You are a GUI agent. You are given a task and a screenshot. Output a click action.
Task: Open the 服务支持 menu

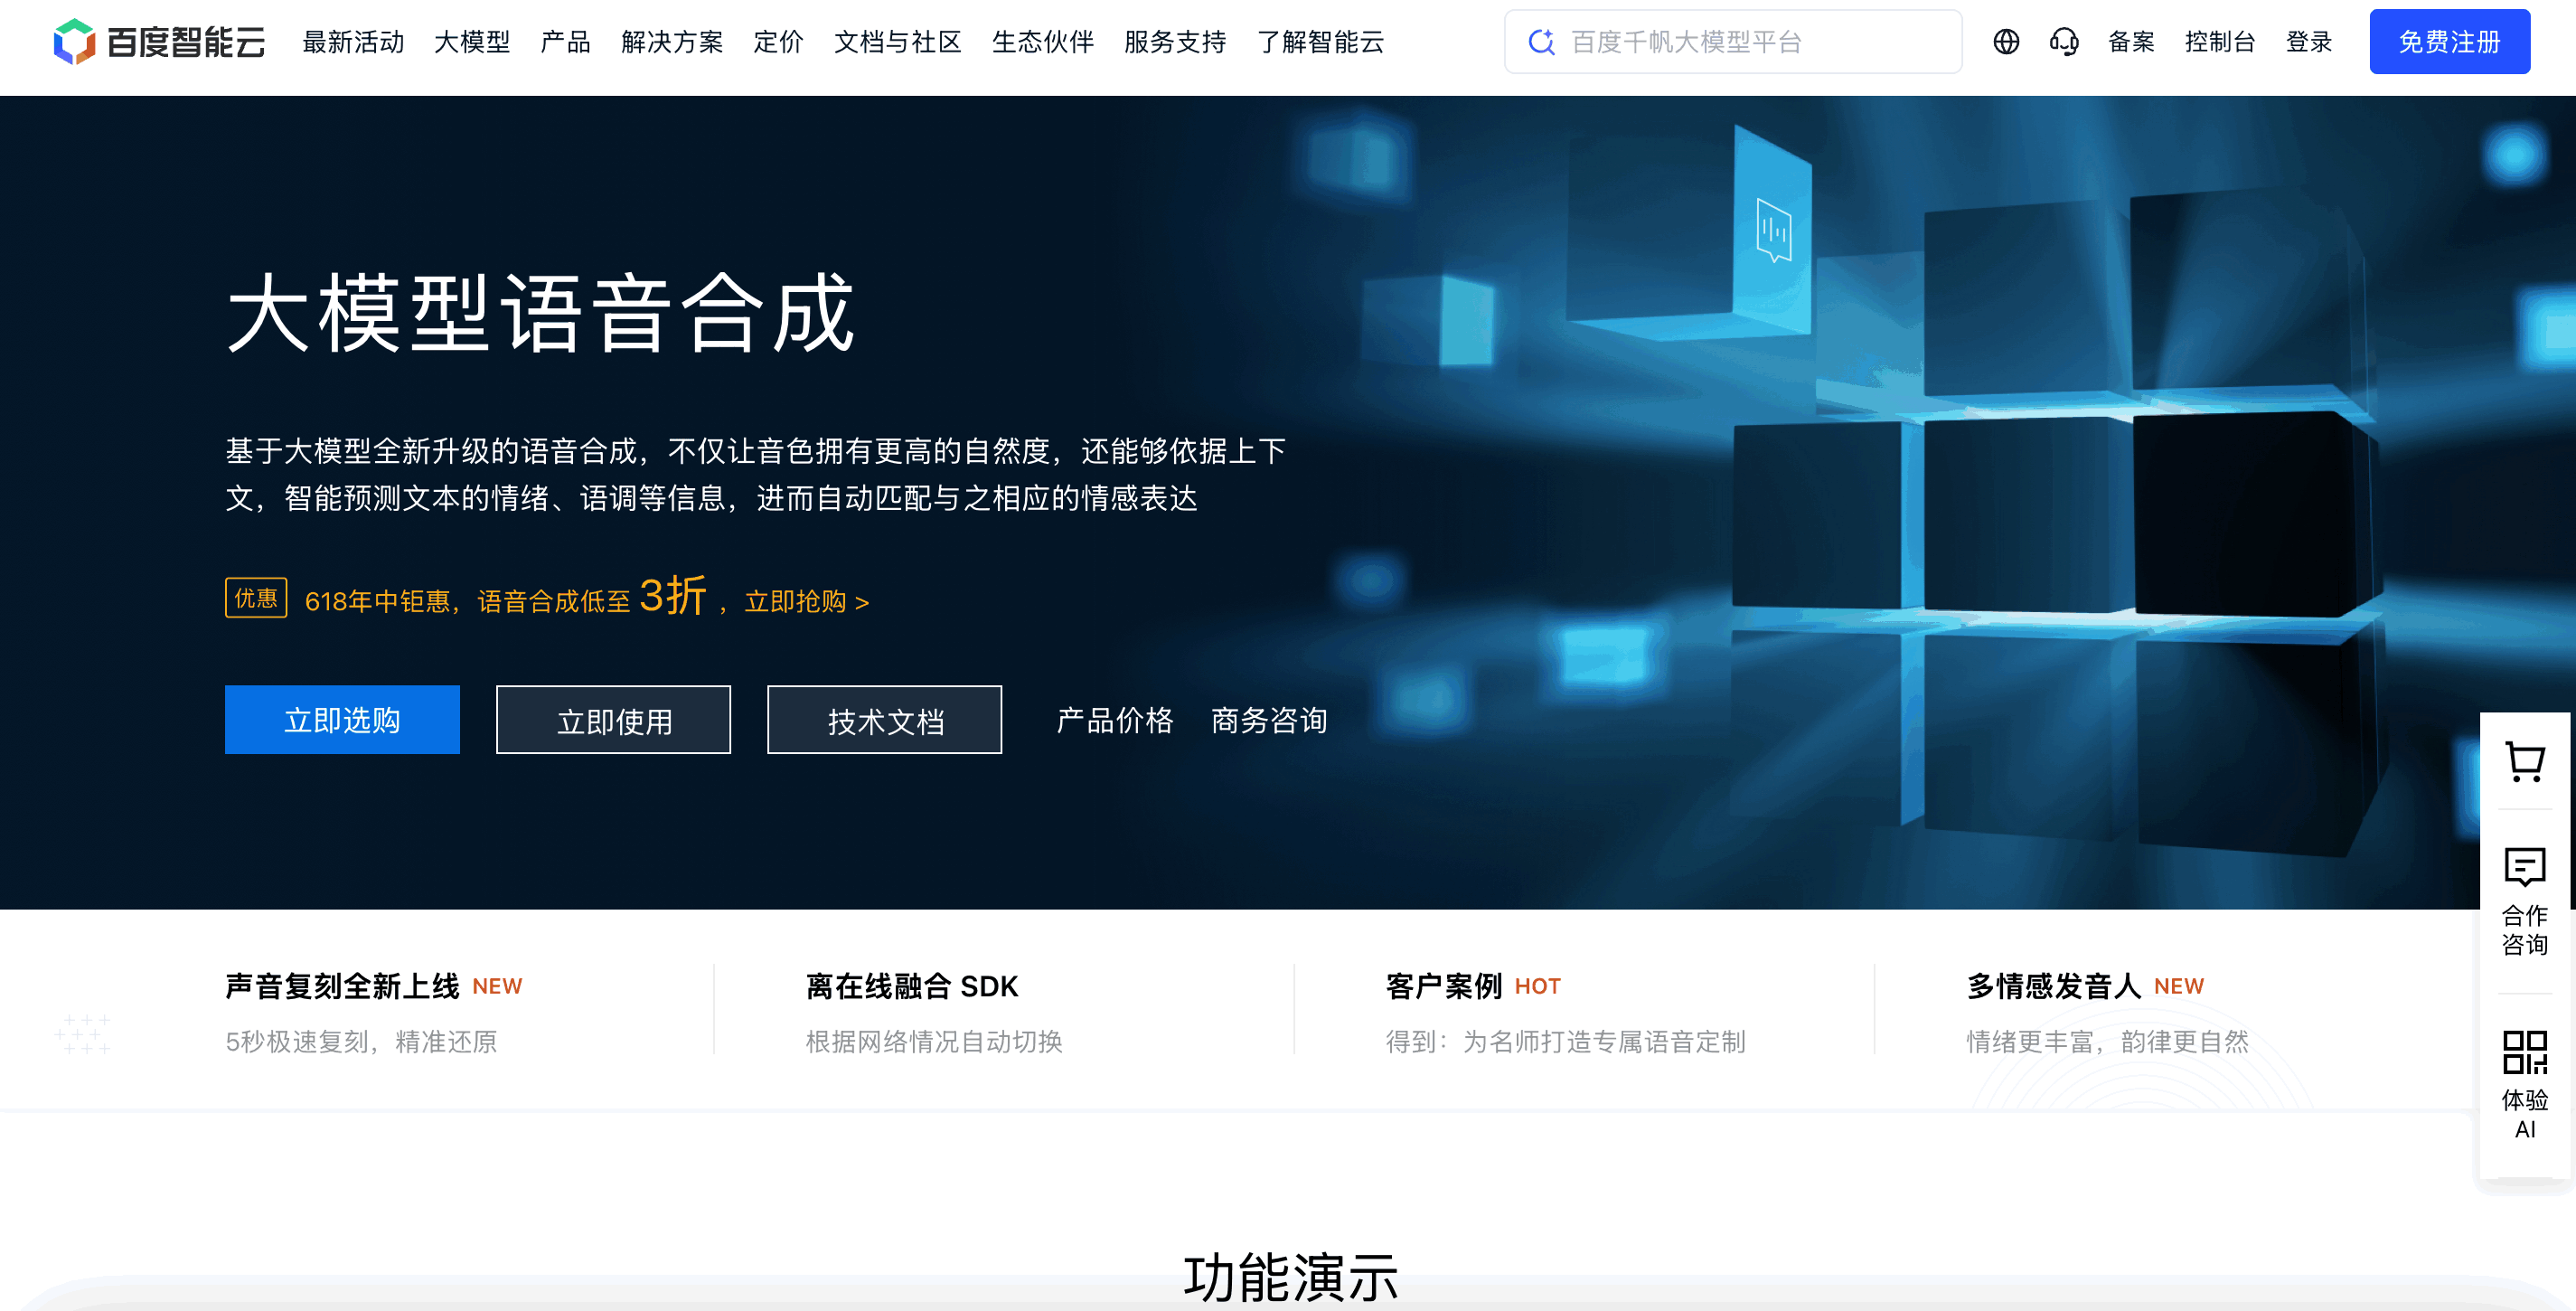pyautogui.click(x=1175, y=42)
